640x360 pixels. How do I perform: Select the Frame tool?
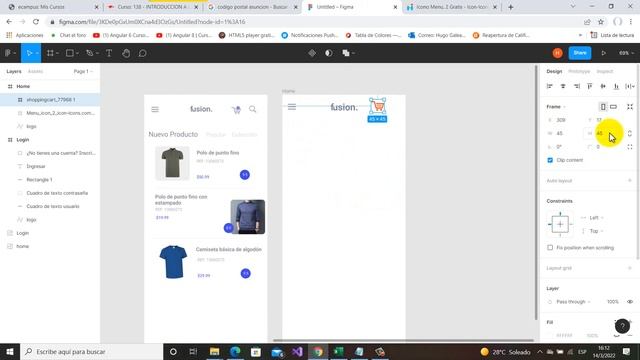click(x=50, y=53)
